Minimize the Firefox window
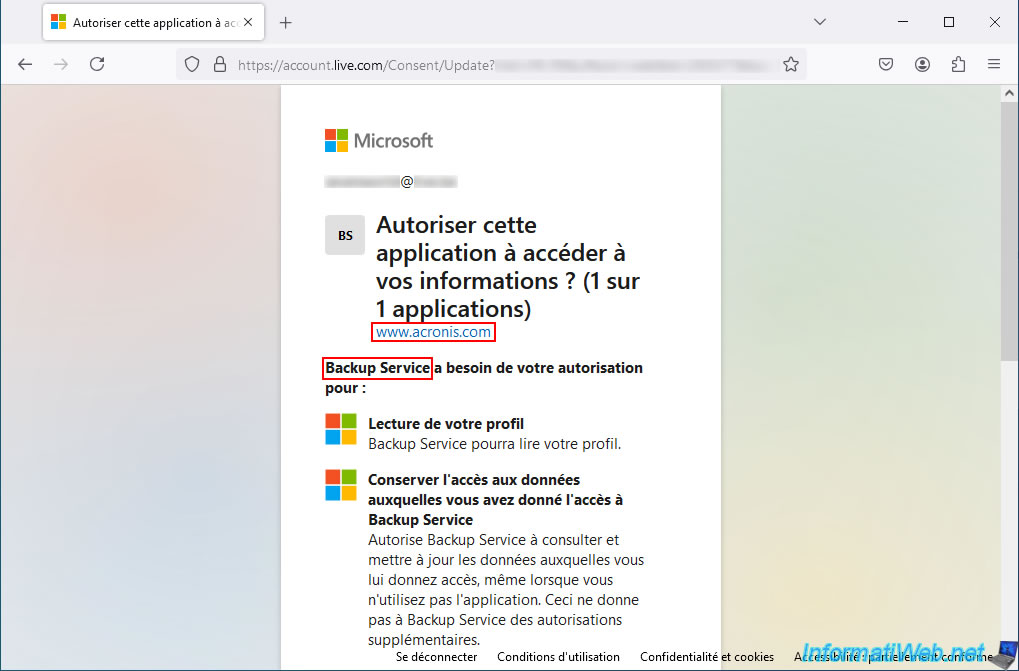The width and height of the screenshot is (1019, 671). coord(903,22)
